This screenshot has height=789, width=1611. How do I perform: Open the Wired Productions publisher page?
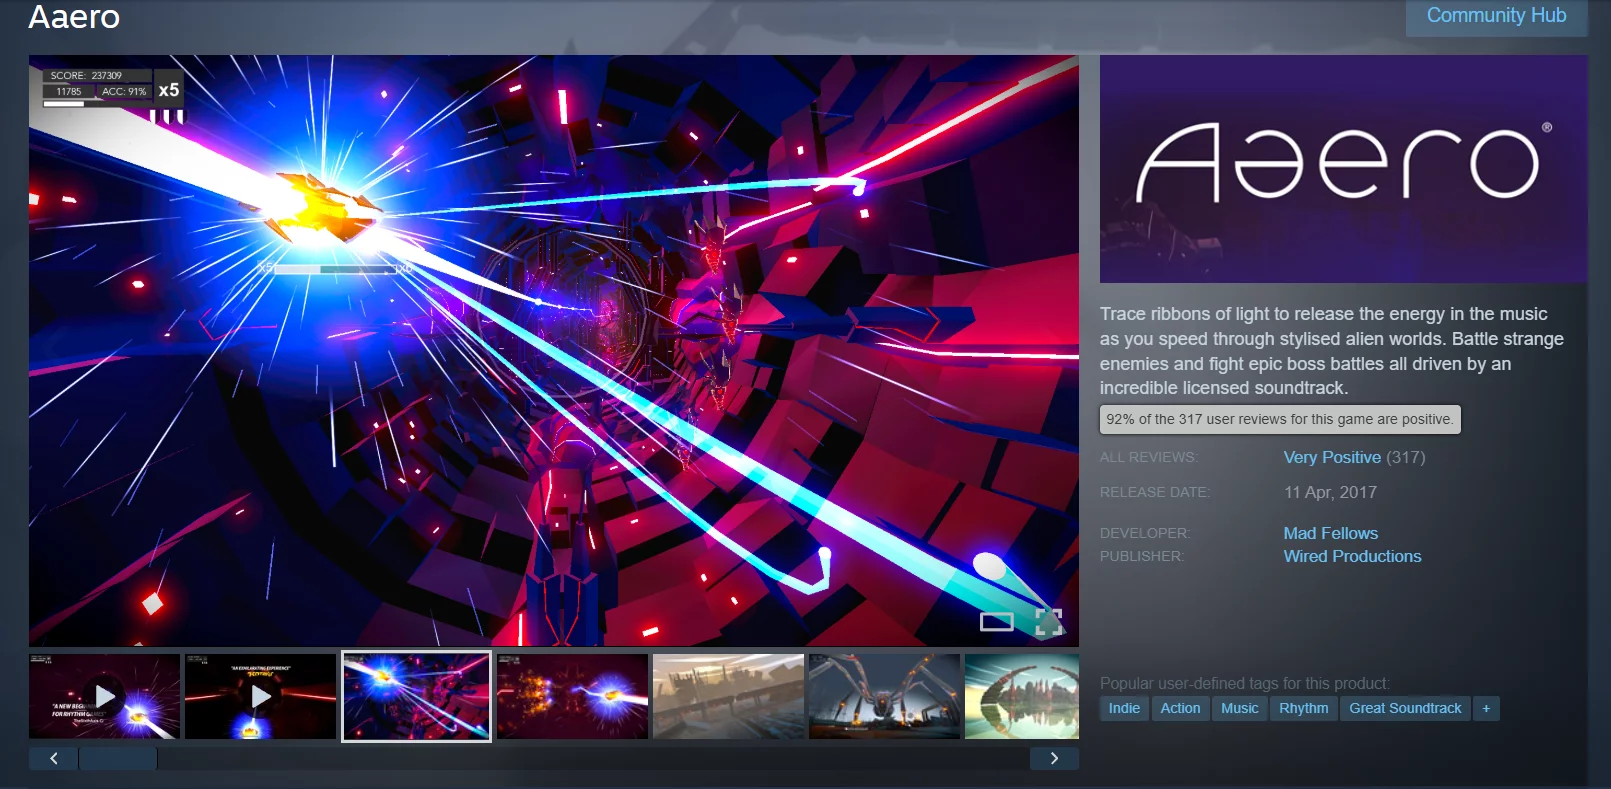point(1352,556)
